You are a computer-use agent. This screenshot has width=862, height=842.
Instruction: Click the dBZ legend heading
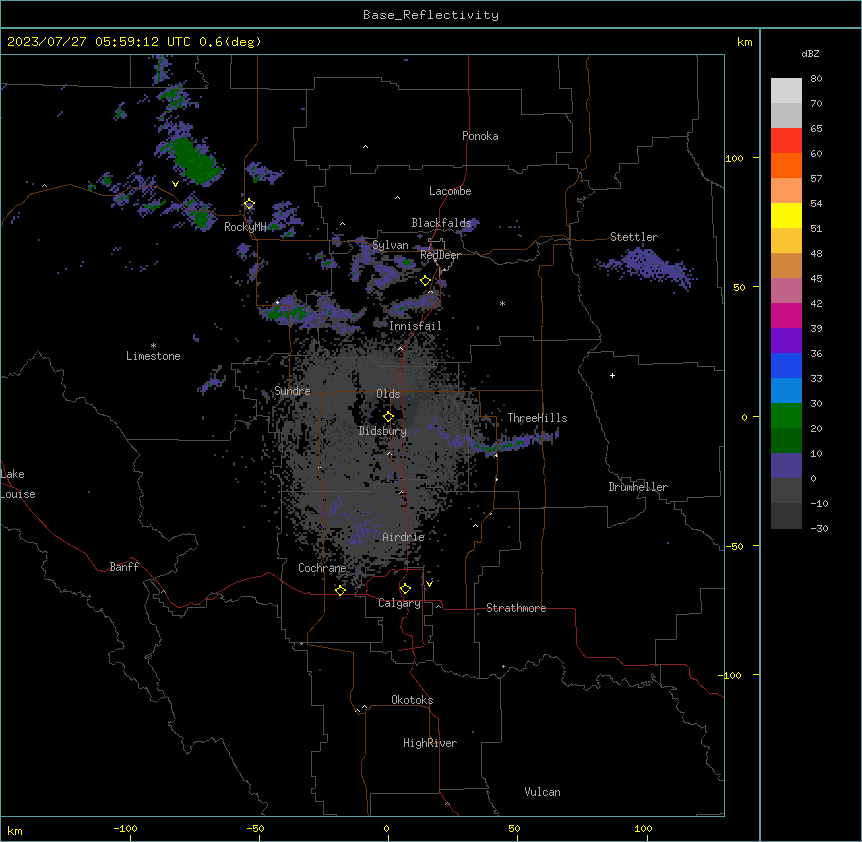810,54
